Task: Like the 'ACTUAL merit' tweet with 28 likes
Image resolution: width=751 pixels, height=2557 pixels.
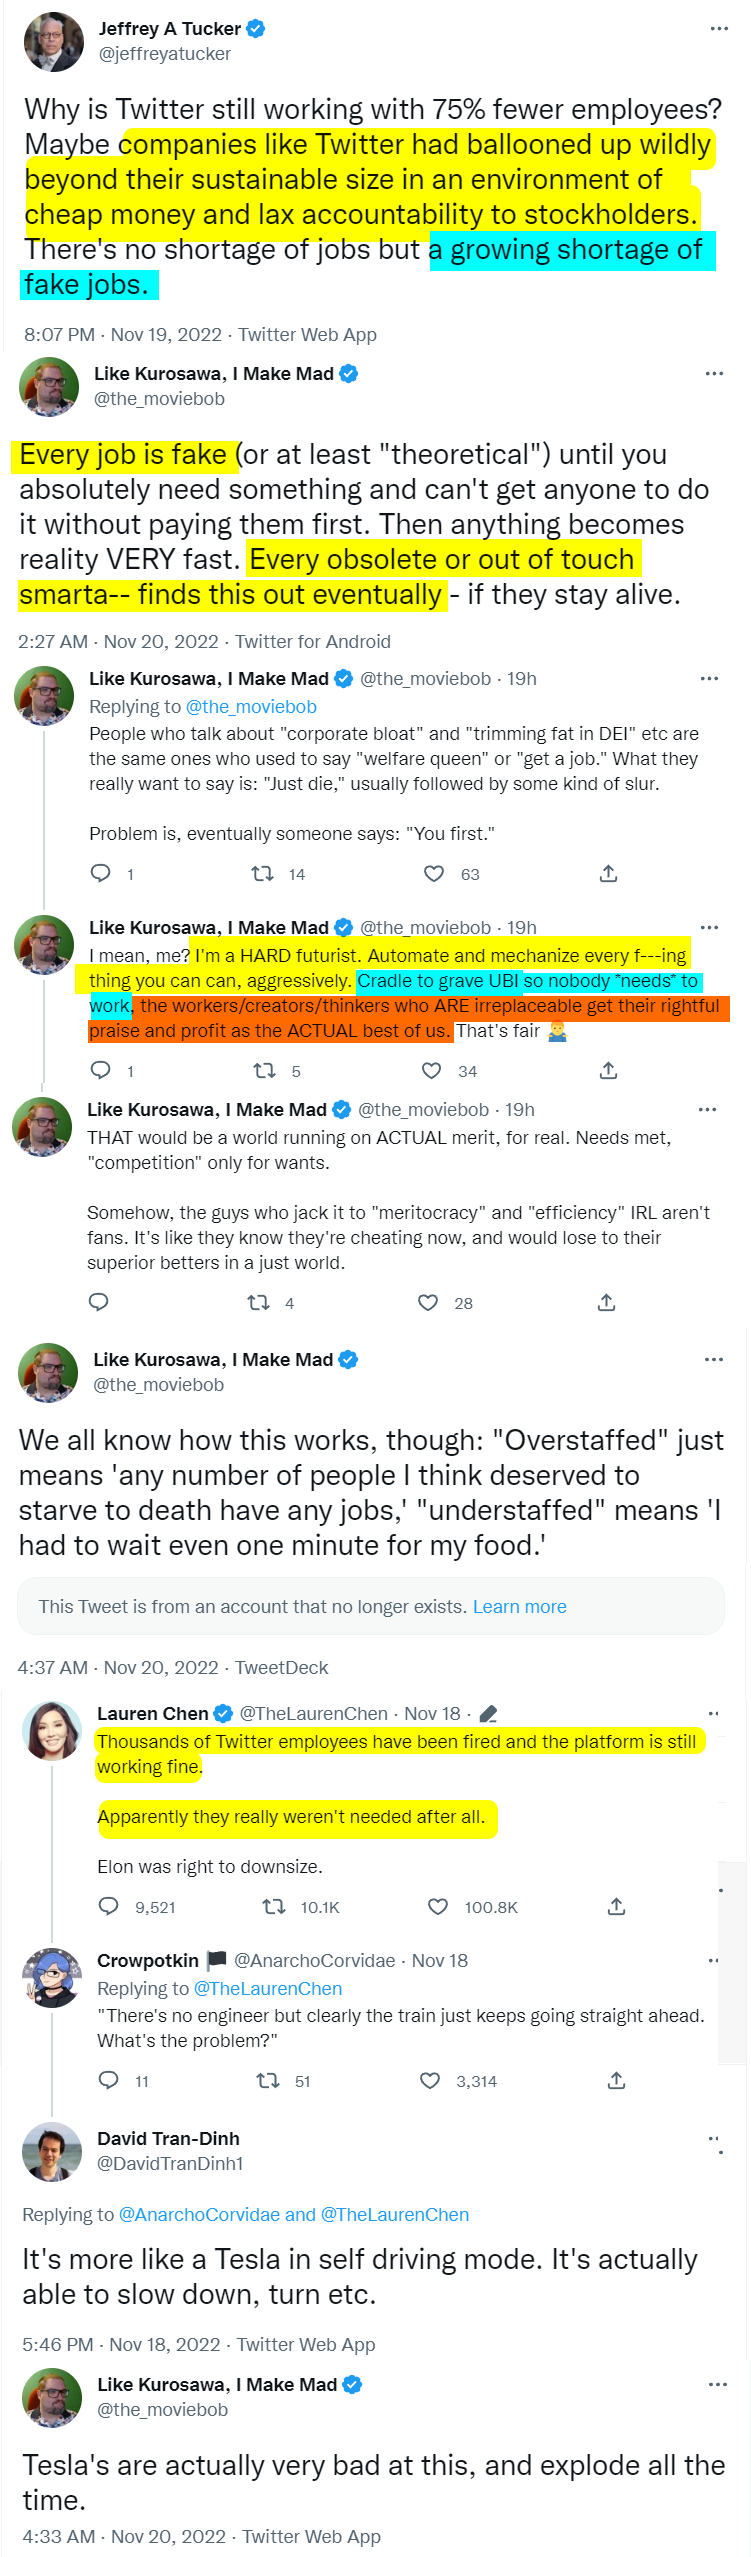Action: point(428,1302)
